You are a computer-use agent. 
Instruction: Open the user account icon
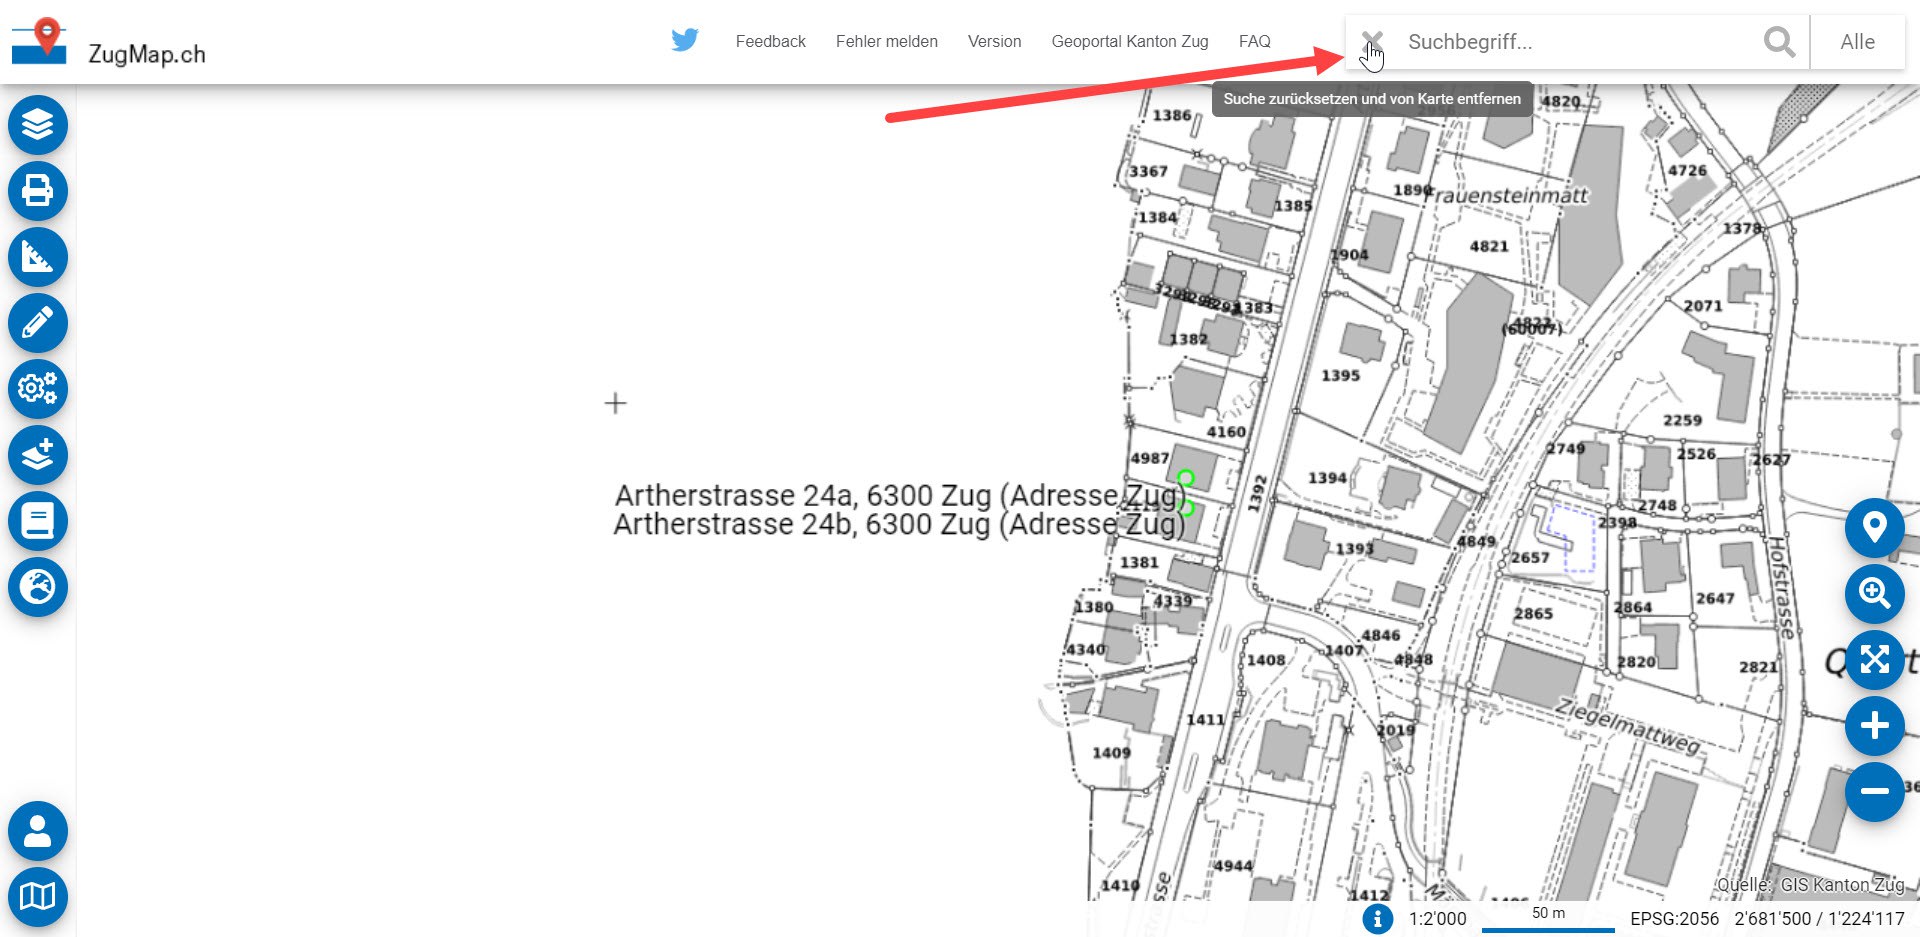(x=38, y=831)
